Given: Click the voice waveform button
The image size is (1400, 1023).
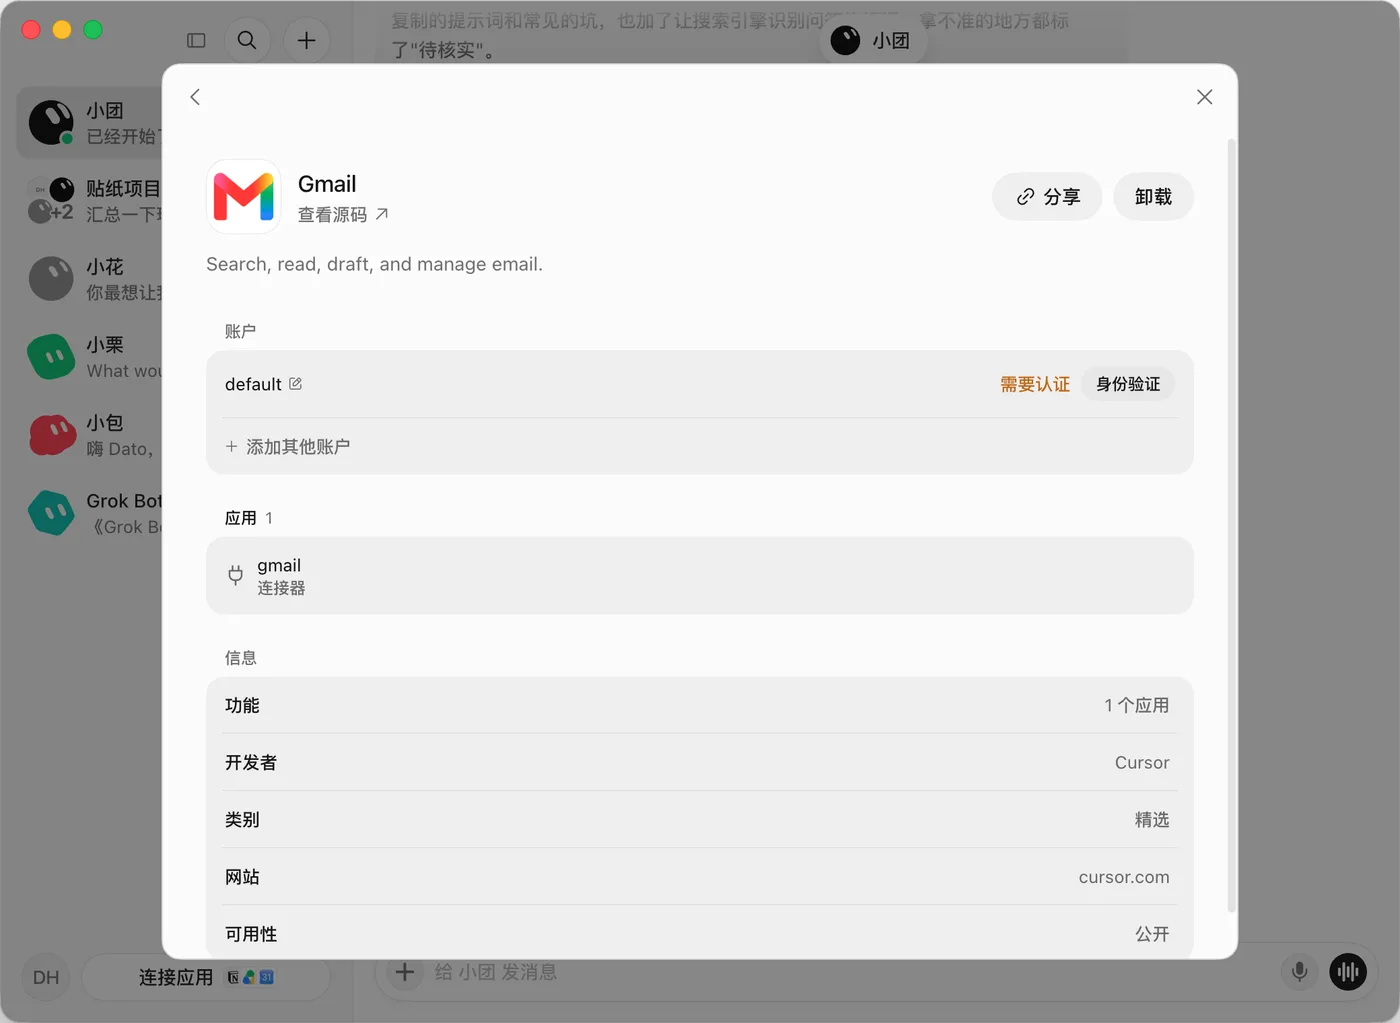Looking at the screenshot, I should pos(1348,972).
